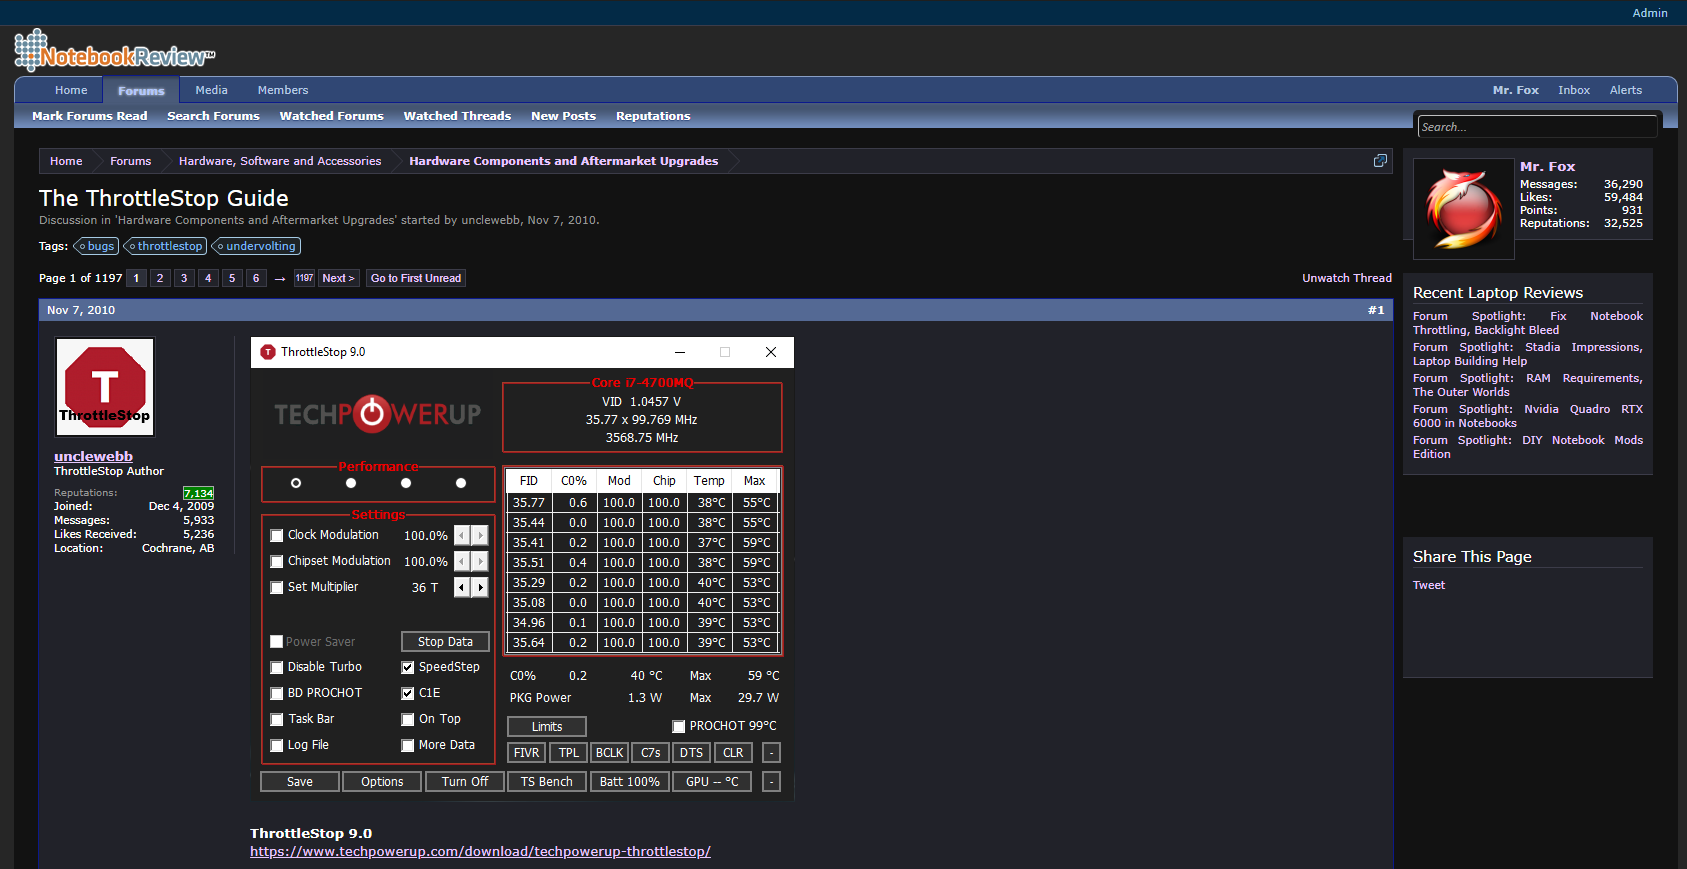This screenshot has height=869, width=1687.
Task: Click the CLR button
Action: [733, 753]
